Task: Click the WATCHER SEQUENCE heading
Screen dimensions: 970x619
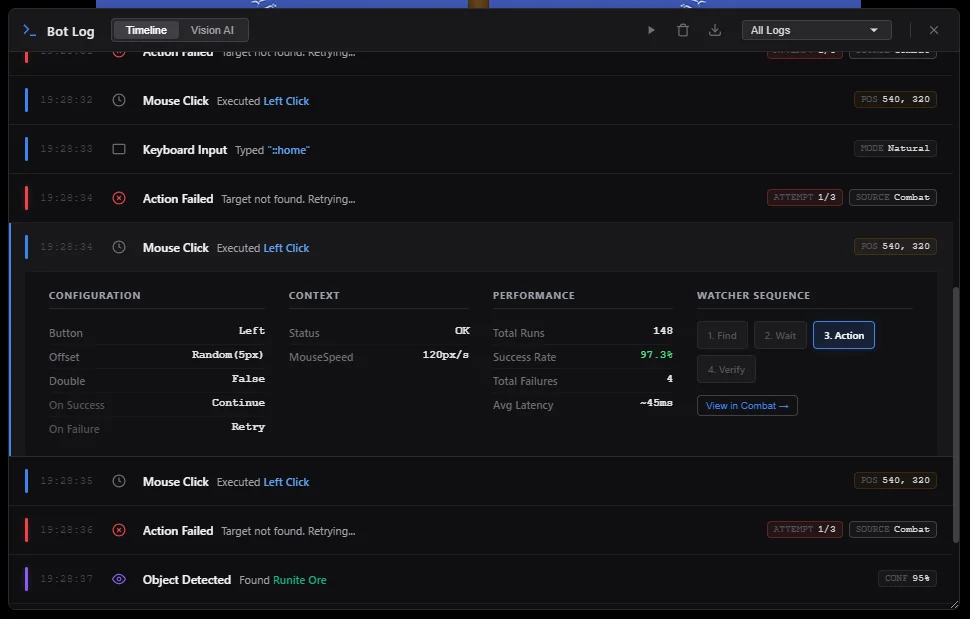Action: [753, 296]
